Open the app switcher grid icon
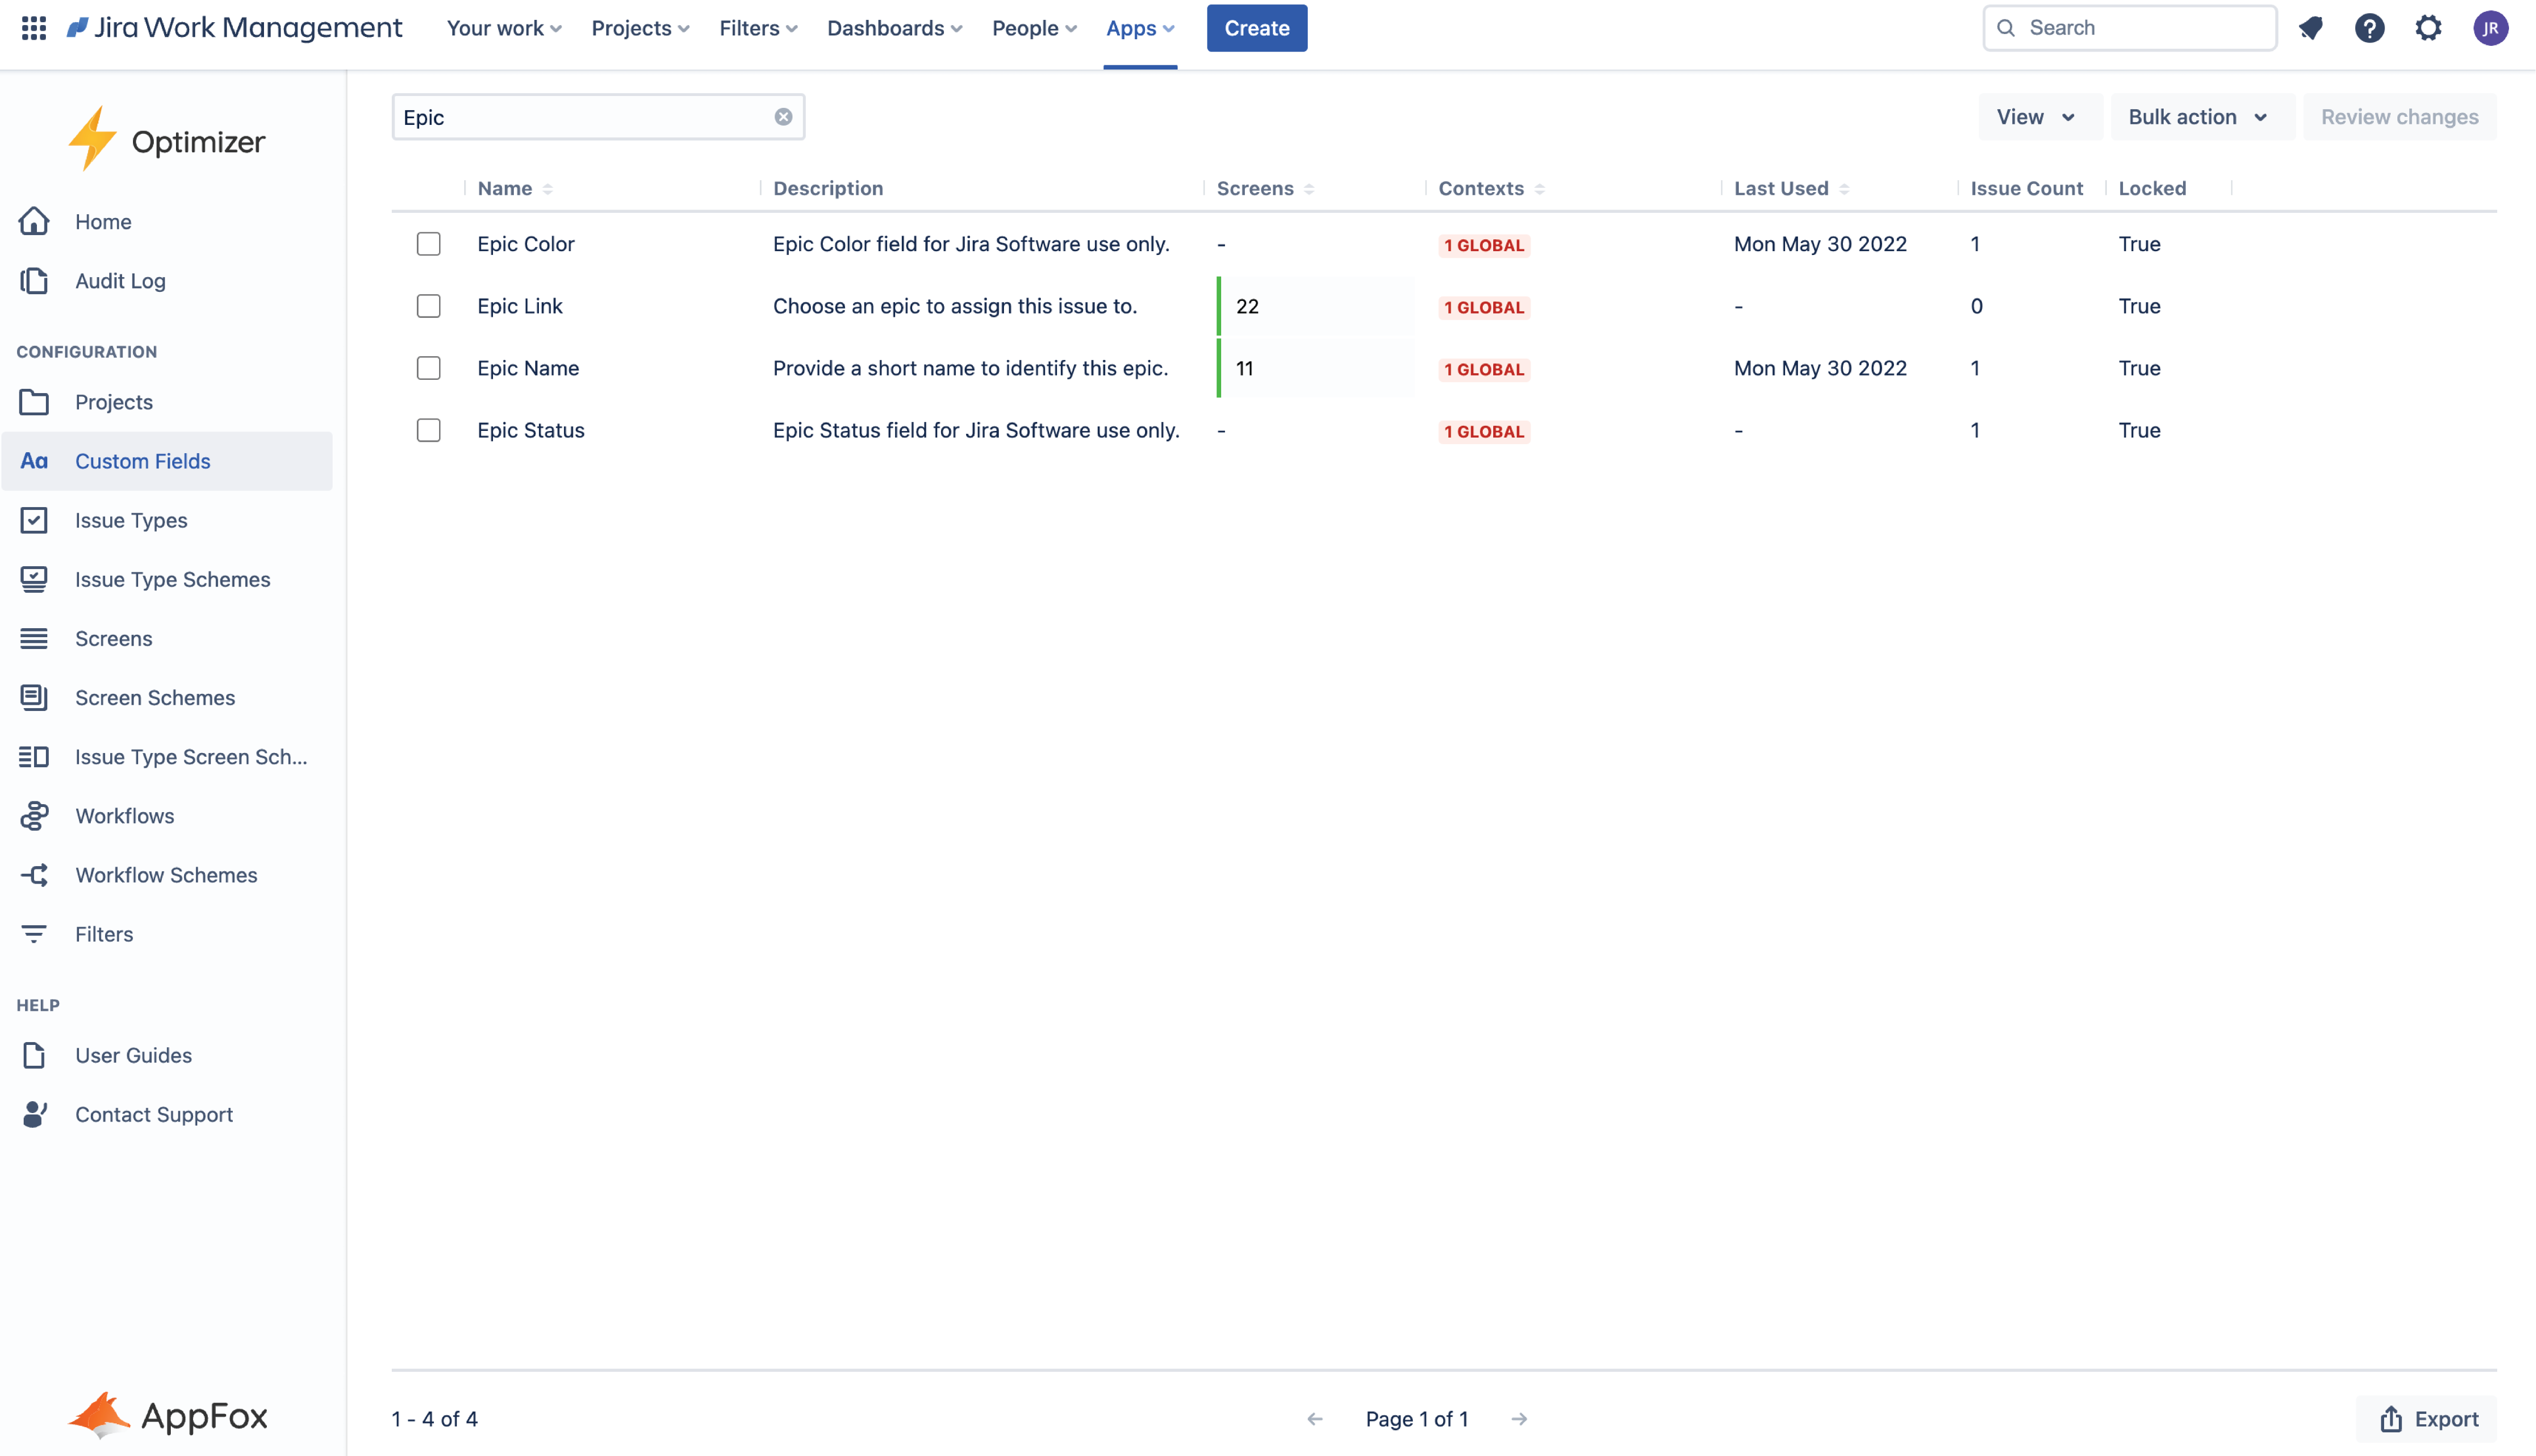The image size is (2536, 1456). pos(34,28)
